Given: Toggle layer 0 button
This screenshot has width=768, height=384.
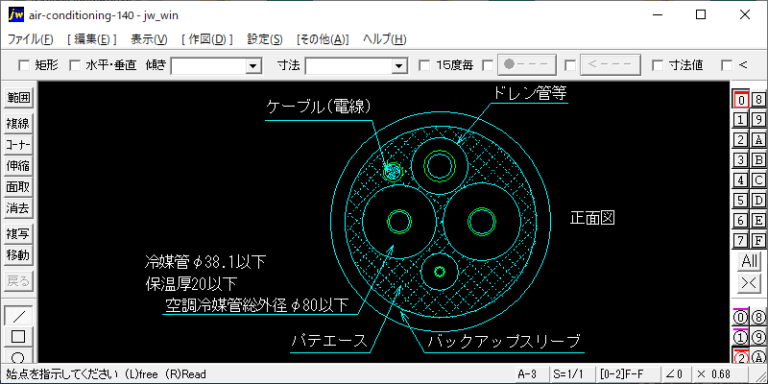Looking at the screenshot, I should click(741, 99).
